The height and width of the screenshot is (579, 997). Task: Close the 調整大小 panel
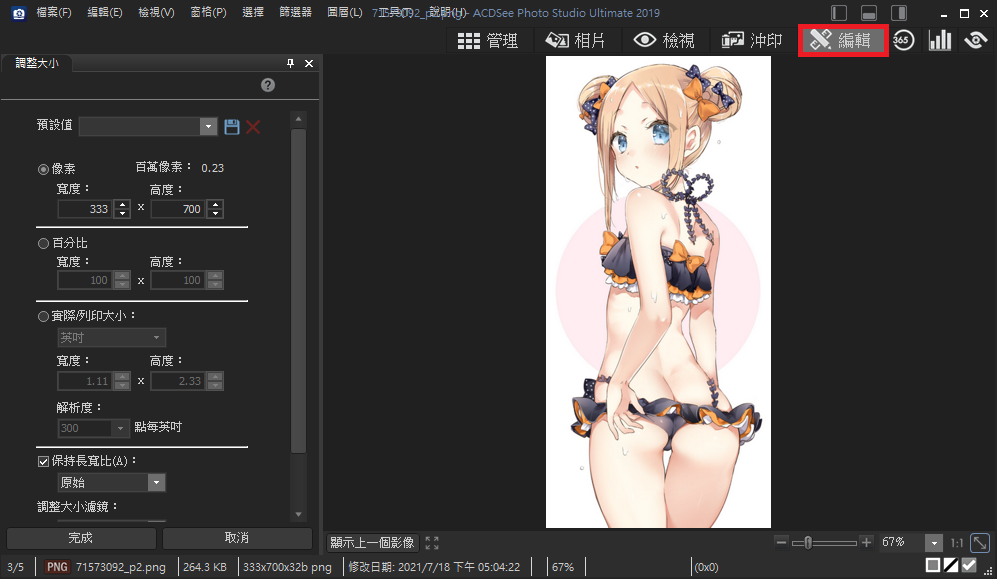tap(309, 63)
